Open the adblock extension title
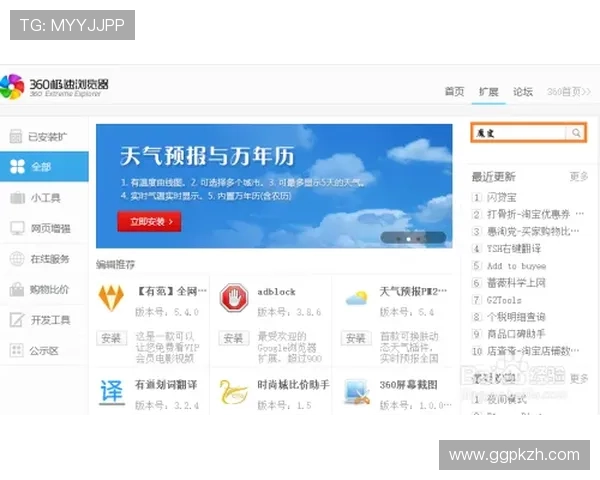 pyautogui.click(x=276, y=292)
